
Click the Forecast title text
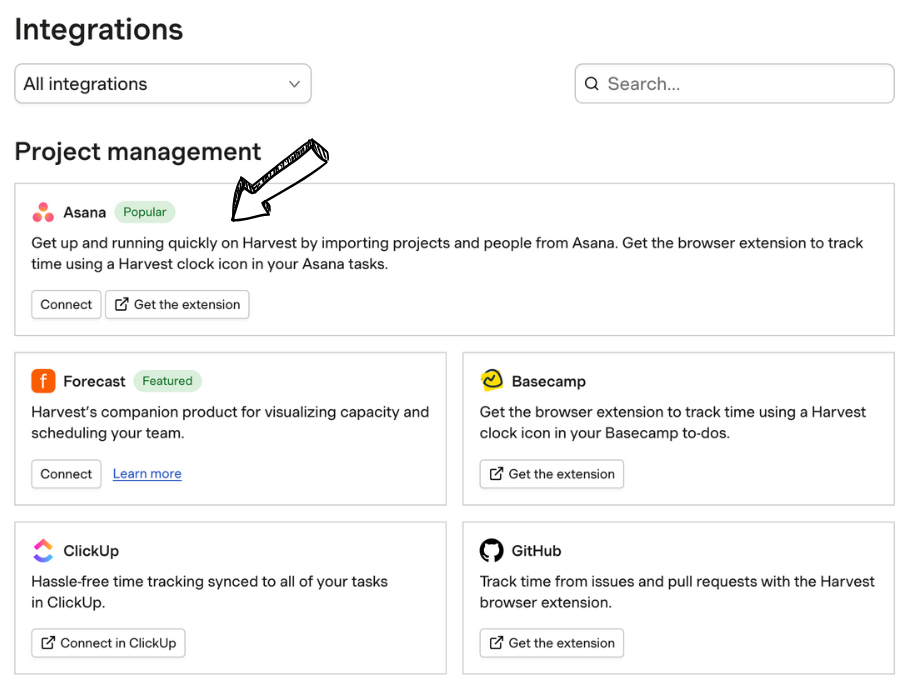94,381
